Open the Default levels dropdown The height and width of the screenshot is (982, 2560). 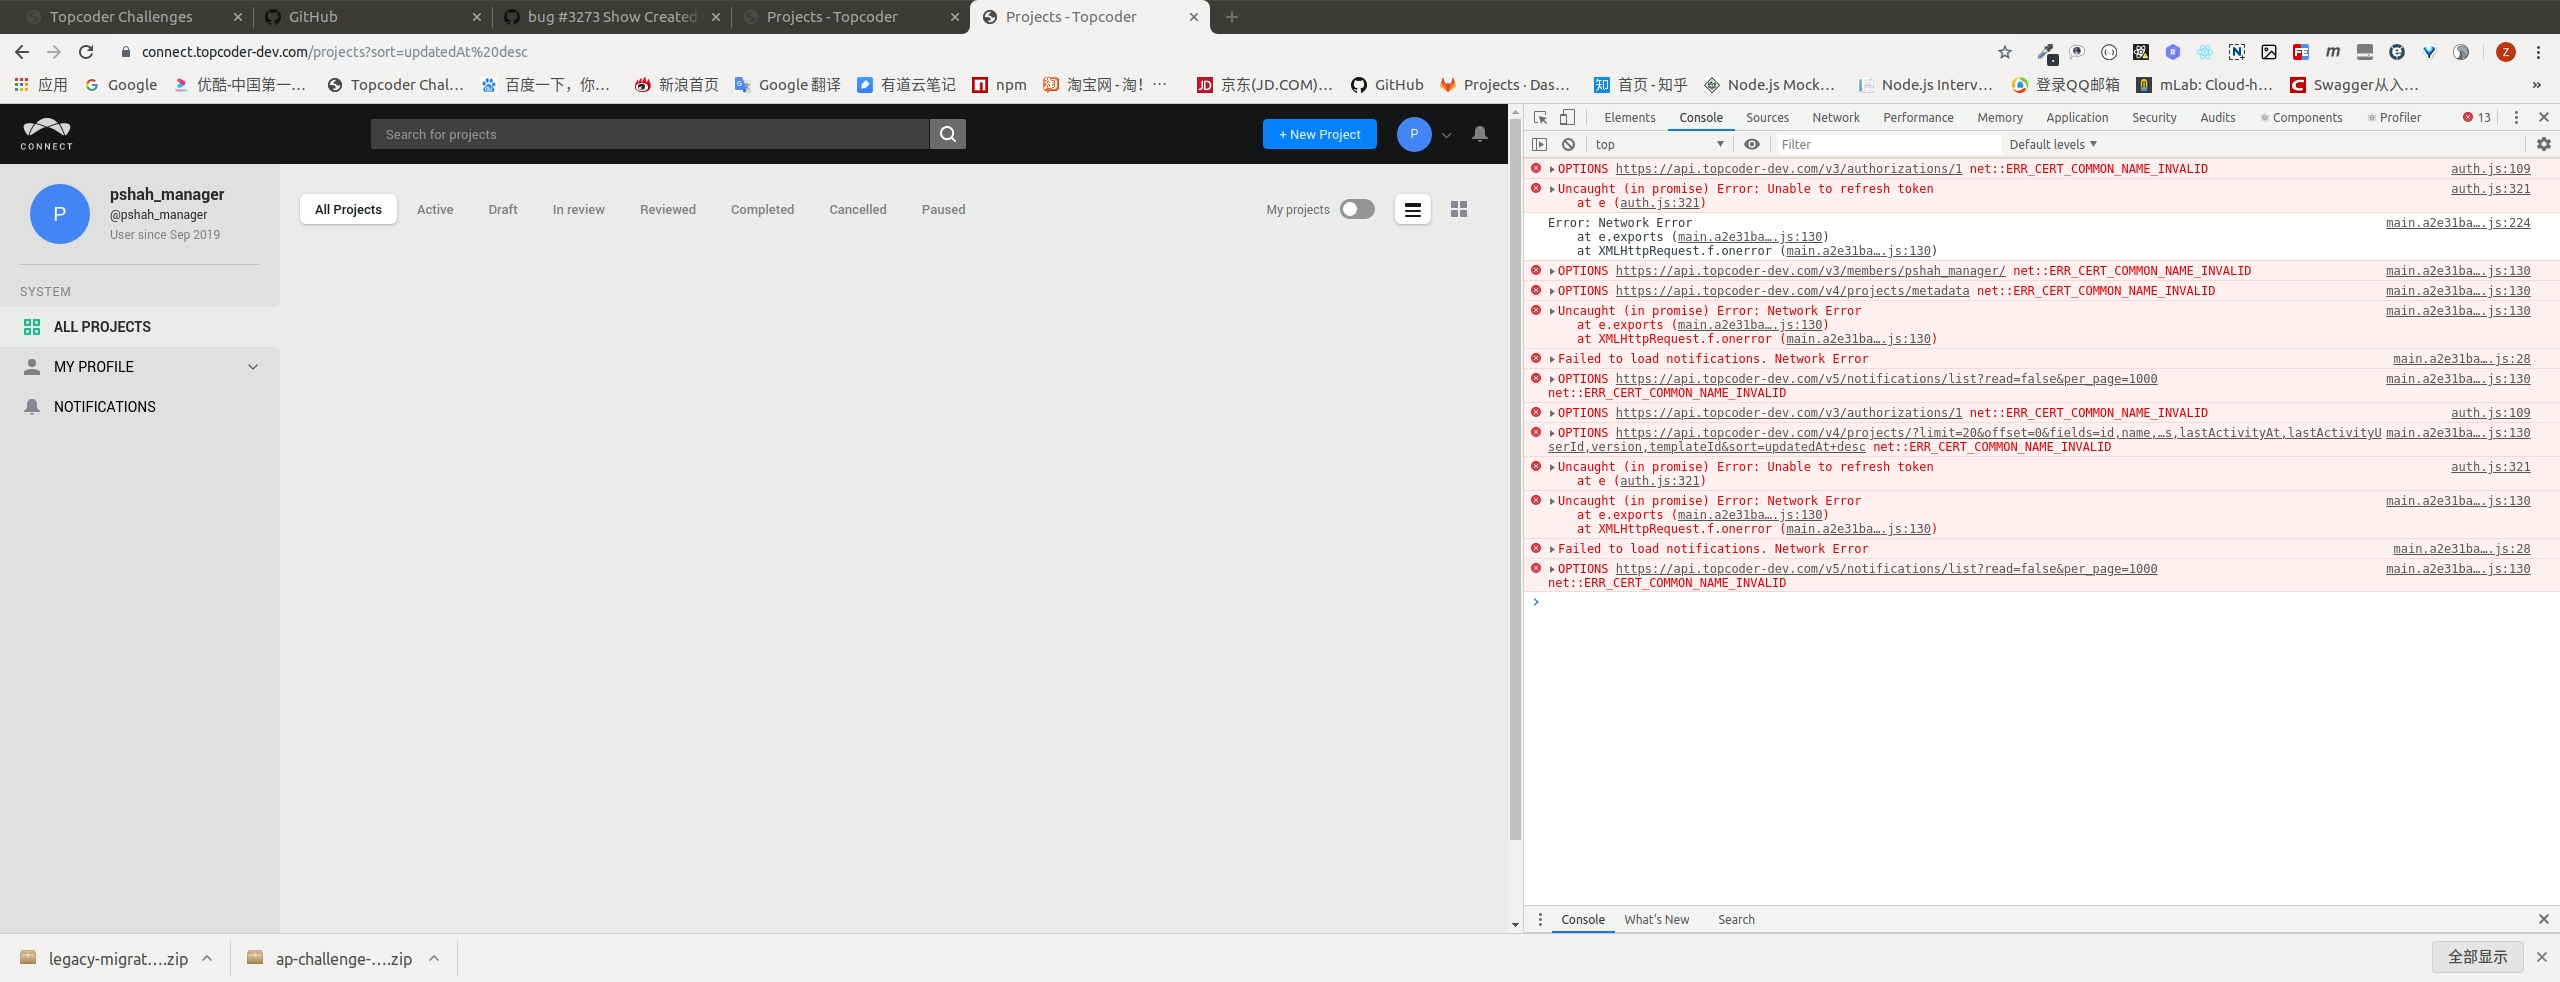pyautogui.click(x=2053, y=144)
